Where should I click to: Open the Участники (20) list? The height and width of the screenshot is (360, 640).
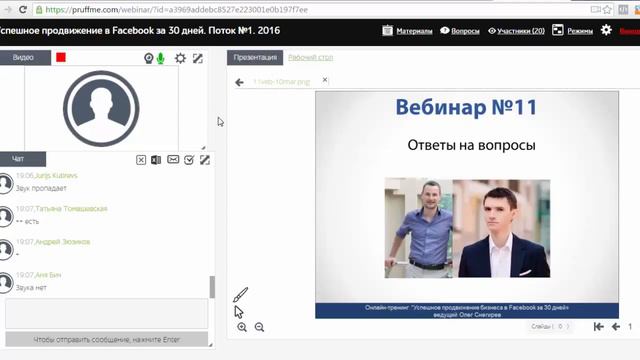tap(521, 31)
